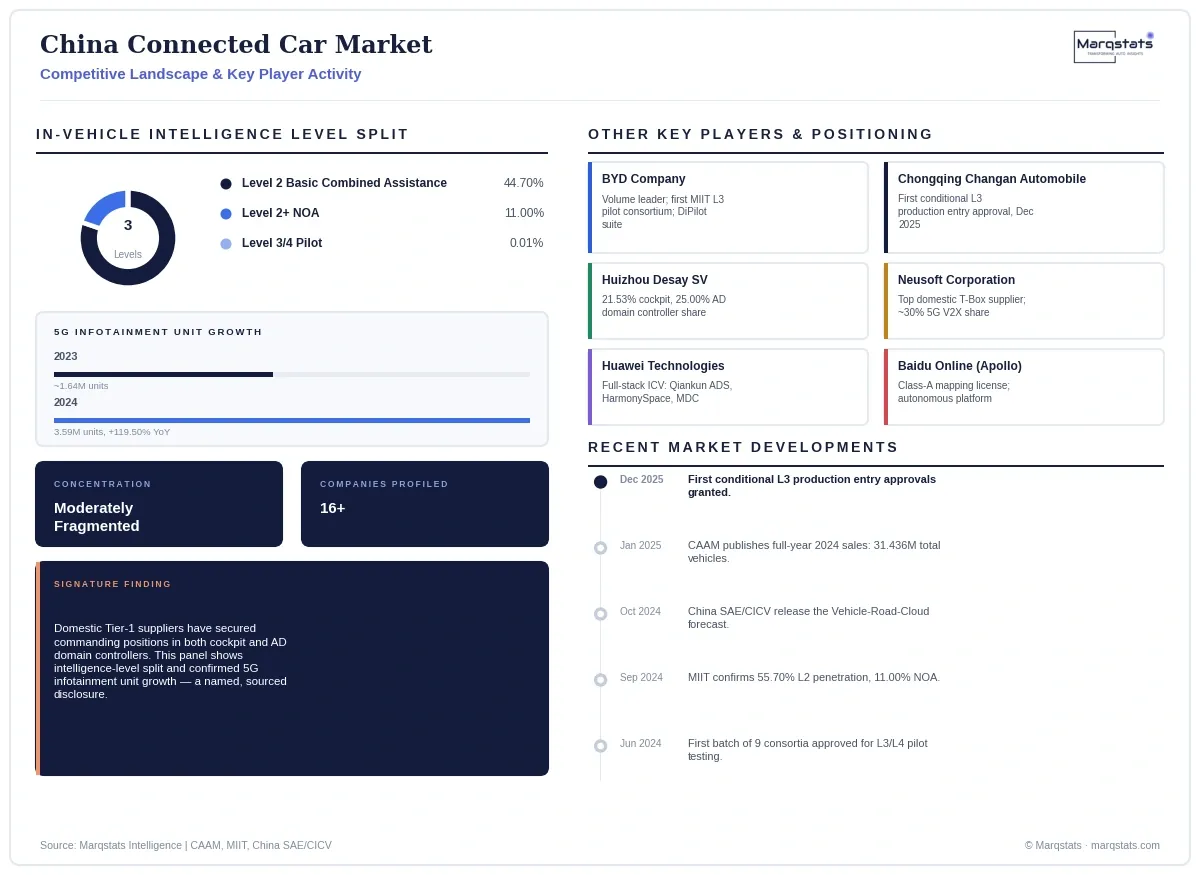Click the Level 2+ NOA legend dot
Viewport: 1200px width, 875px height.
tap(226, 214)
